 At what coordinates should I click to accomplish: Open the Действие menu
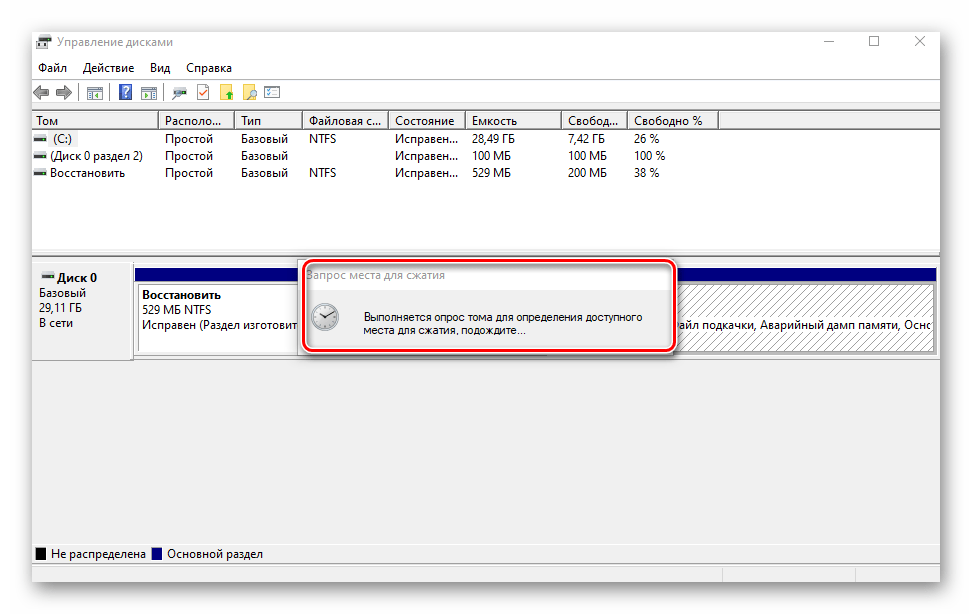pyautogui.click(x=108, y=68)
